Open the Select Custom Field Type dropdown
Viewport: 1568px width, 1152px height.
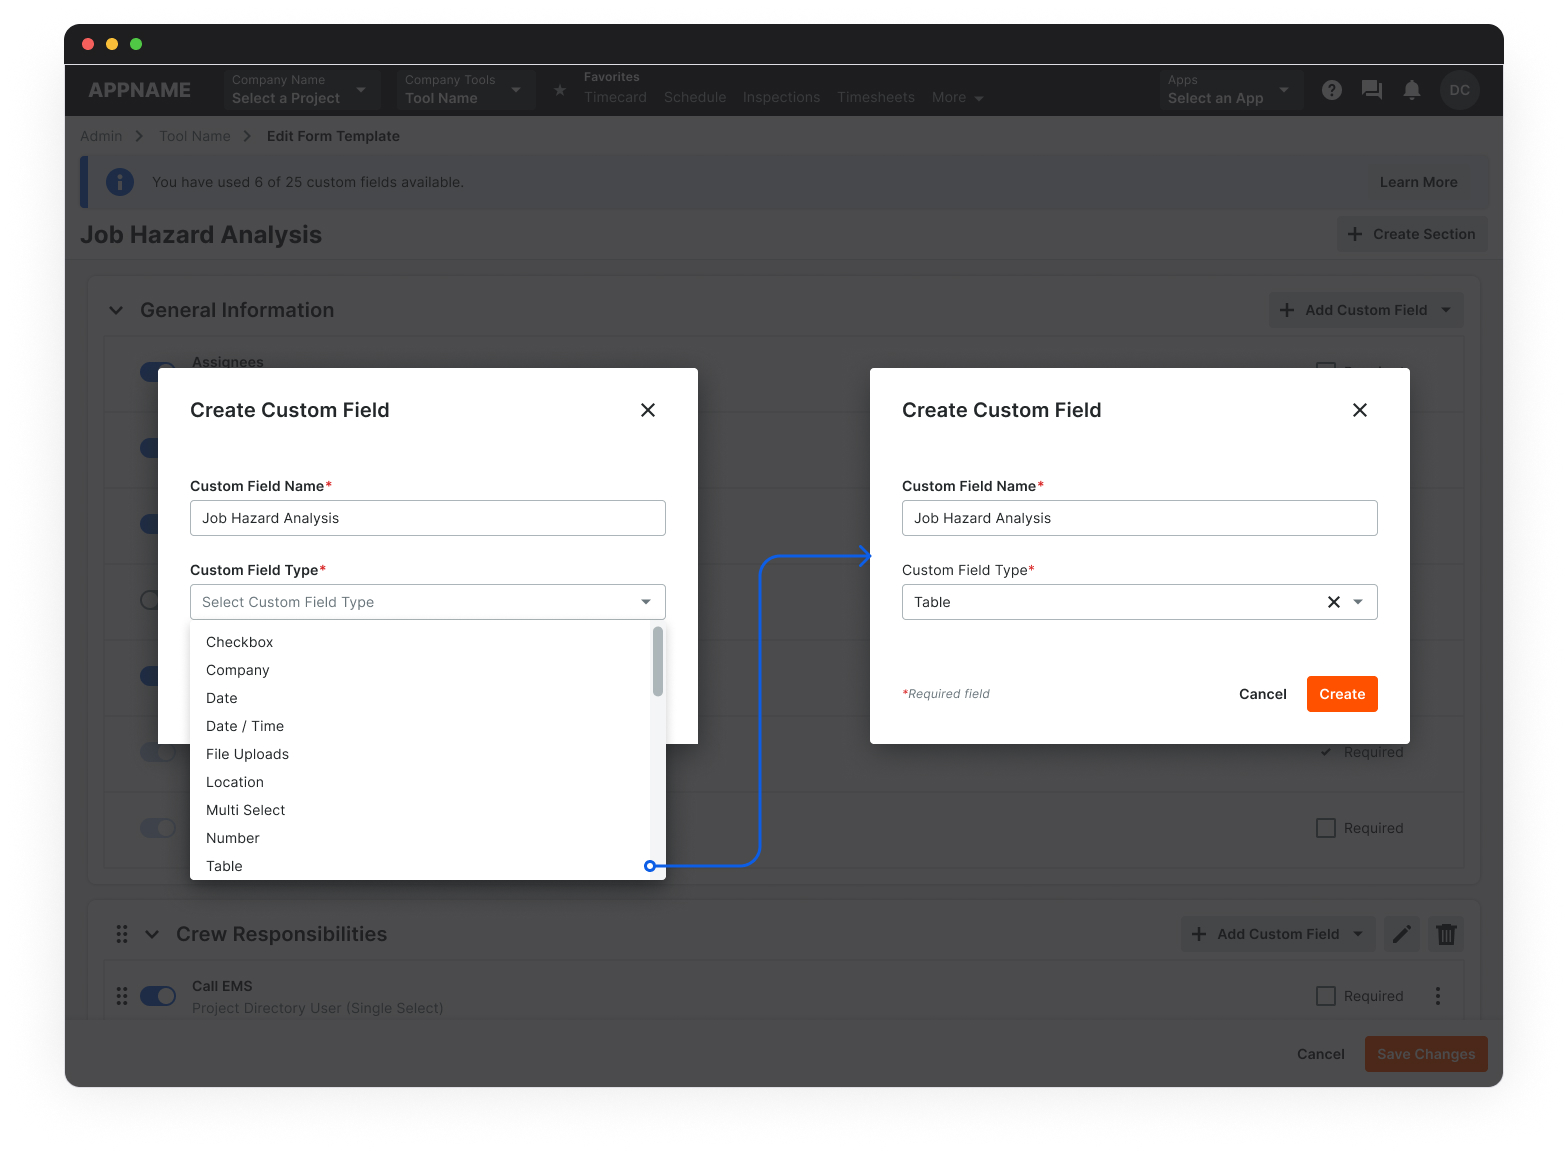tap(427, 602)
